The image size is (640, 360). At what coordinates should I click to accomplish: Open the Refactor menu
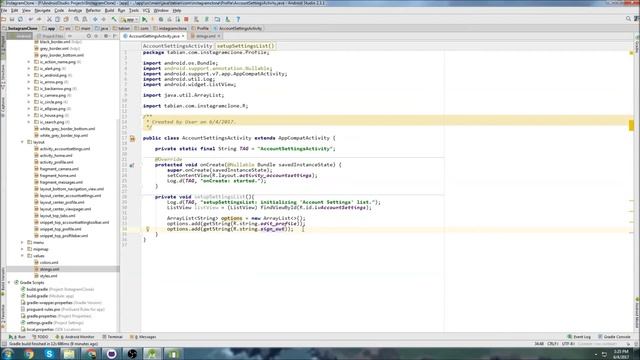point(93,10)
